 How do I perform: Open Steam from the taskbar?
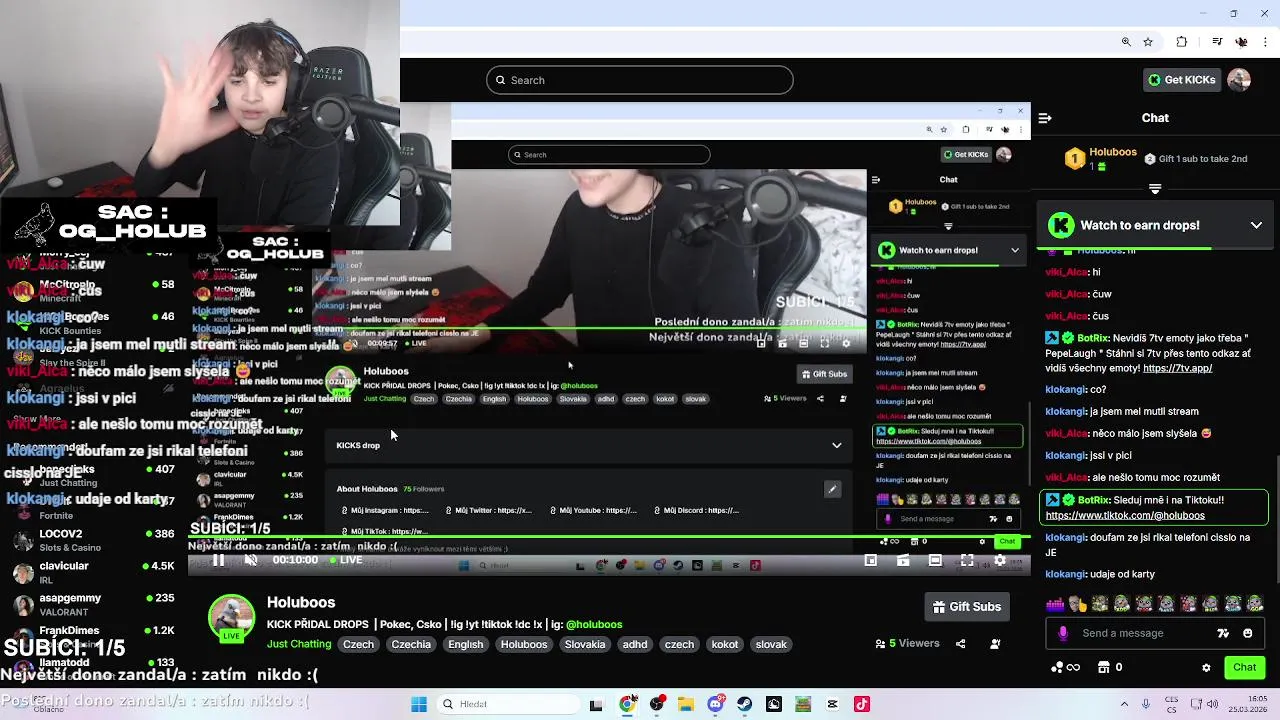pos(745,704)
